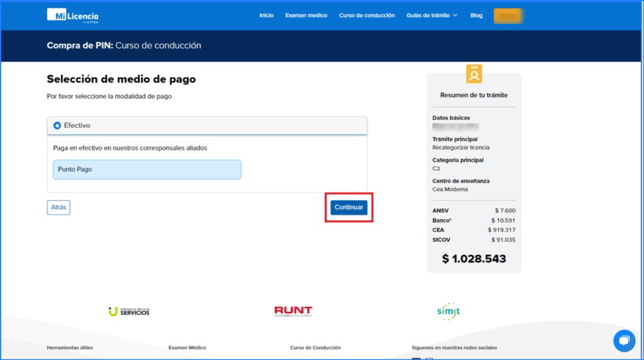This screenshot has width=644, height=360.
Task: Open the Servicios logo link
Action: coord(129,312)
